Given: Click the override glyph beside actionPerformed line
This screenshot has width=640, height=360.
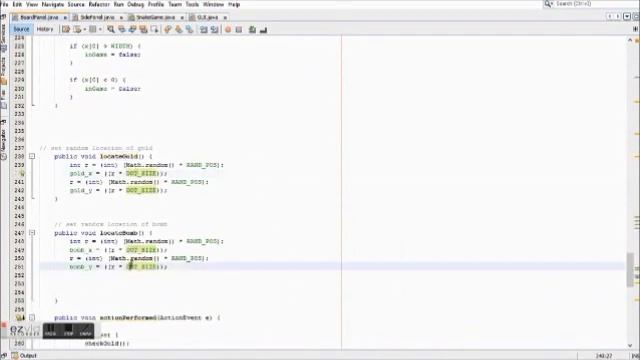Looking at the screenshot, I should pyautogui.click(x=20, y=318).
